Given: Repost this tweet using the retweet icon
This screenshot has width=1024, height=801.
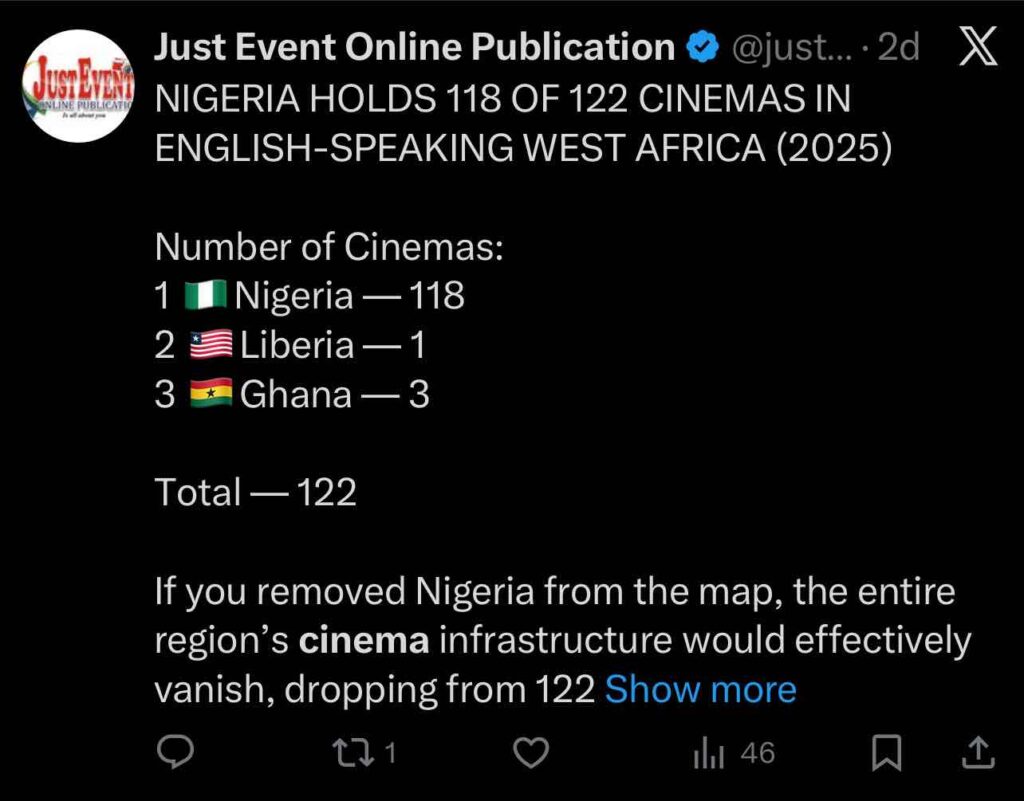Looking at the screenshot, I should 350,753.
